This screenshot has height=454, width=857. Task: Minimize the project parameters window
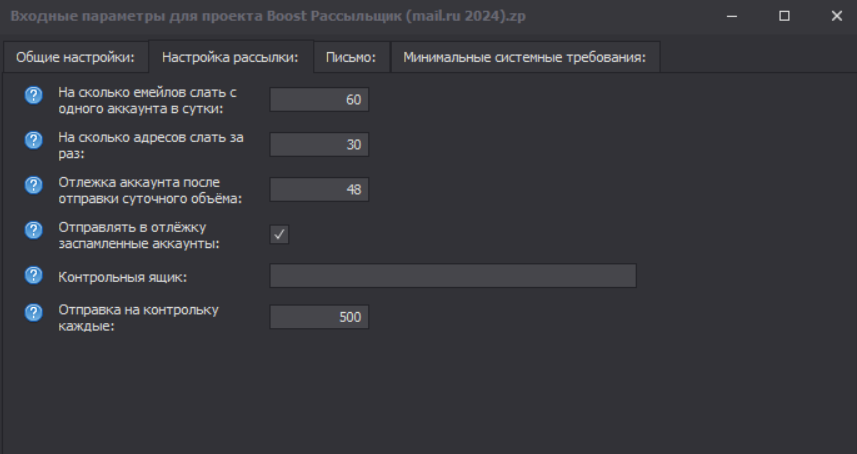[x=733, y=16]
